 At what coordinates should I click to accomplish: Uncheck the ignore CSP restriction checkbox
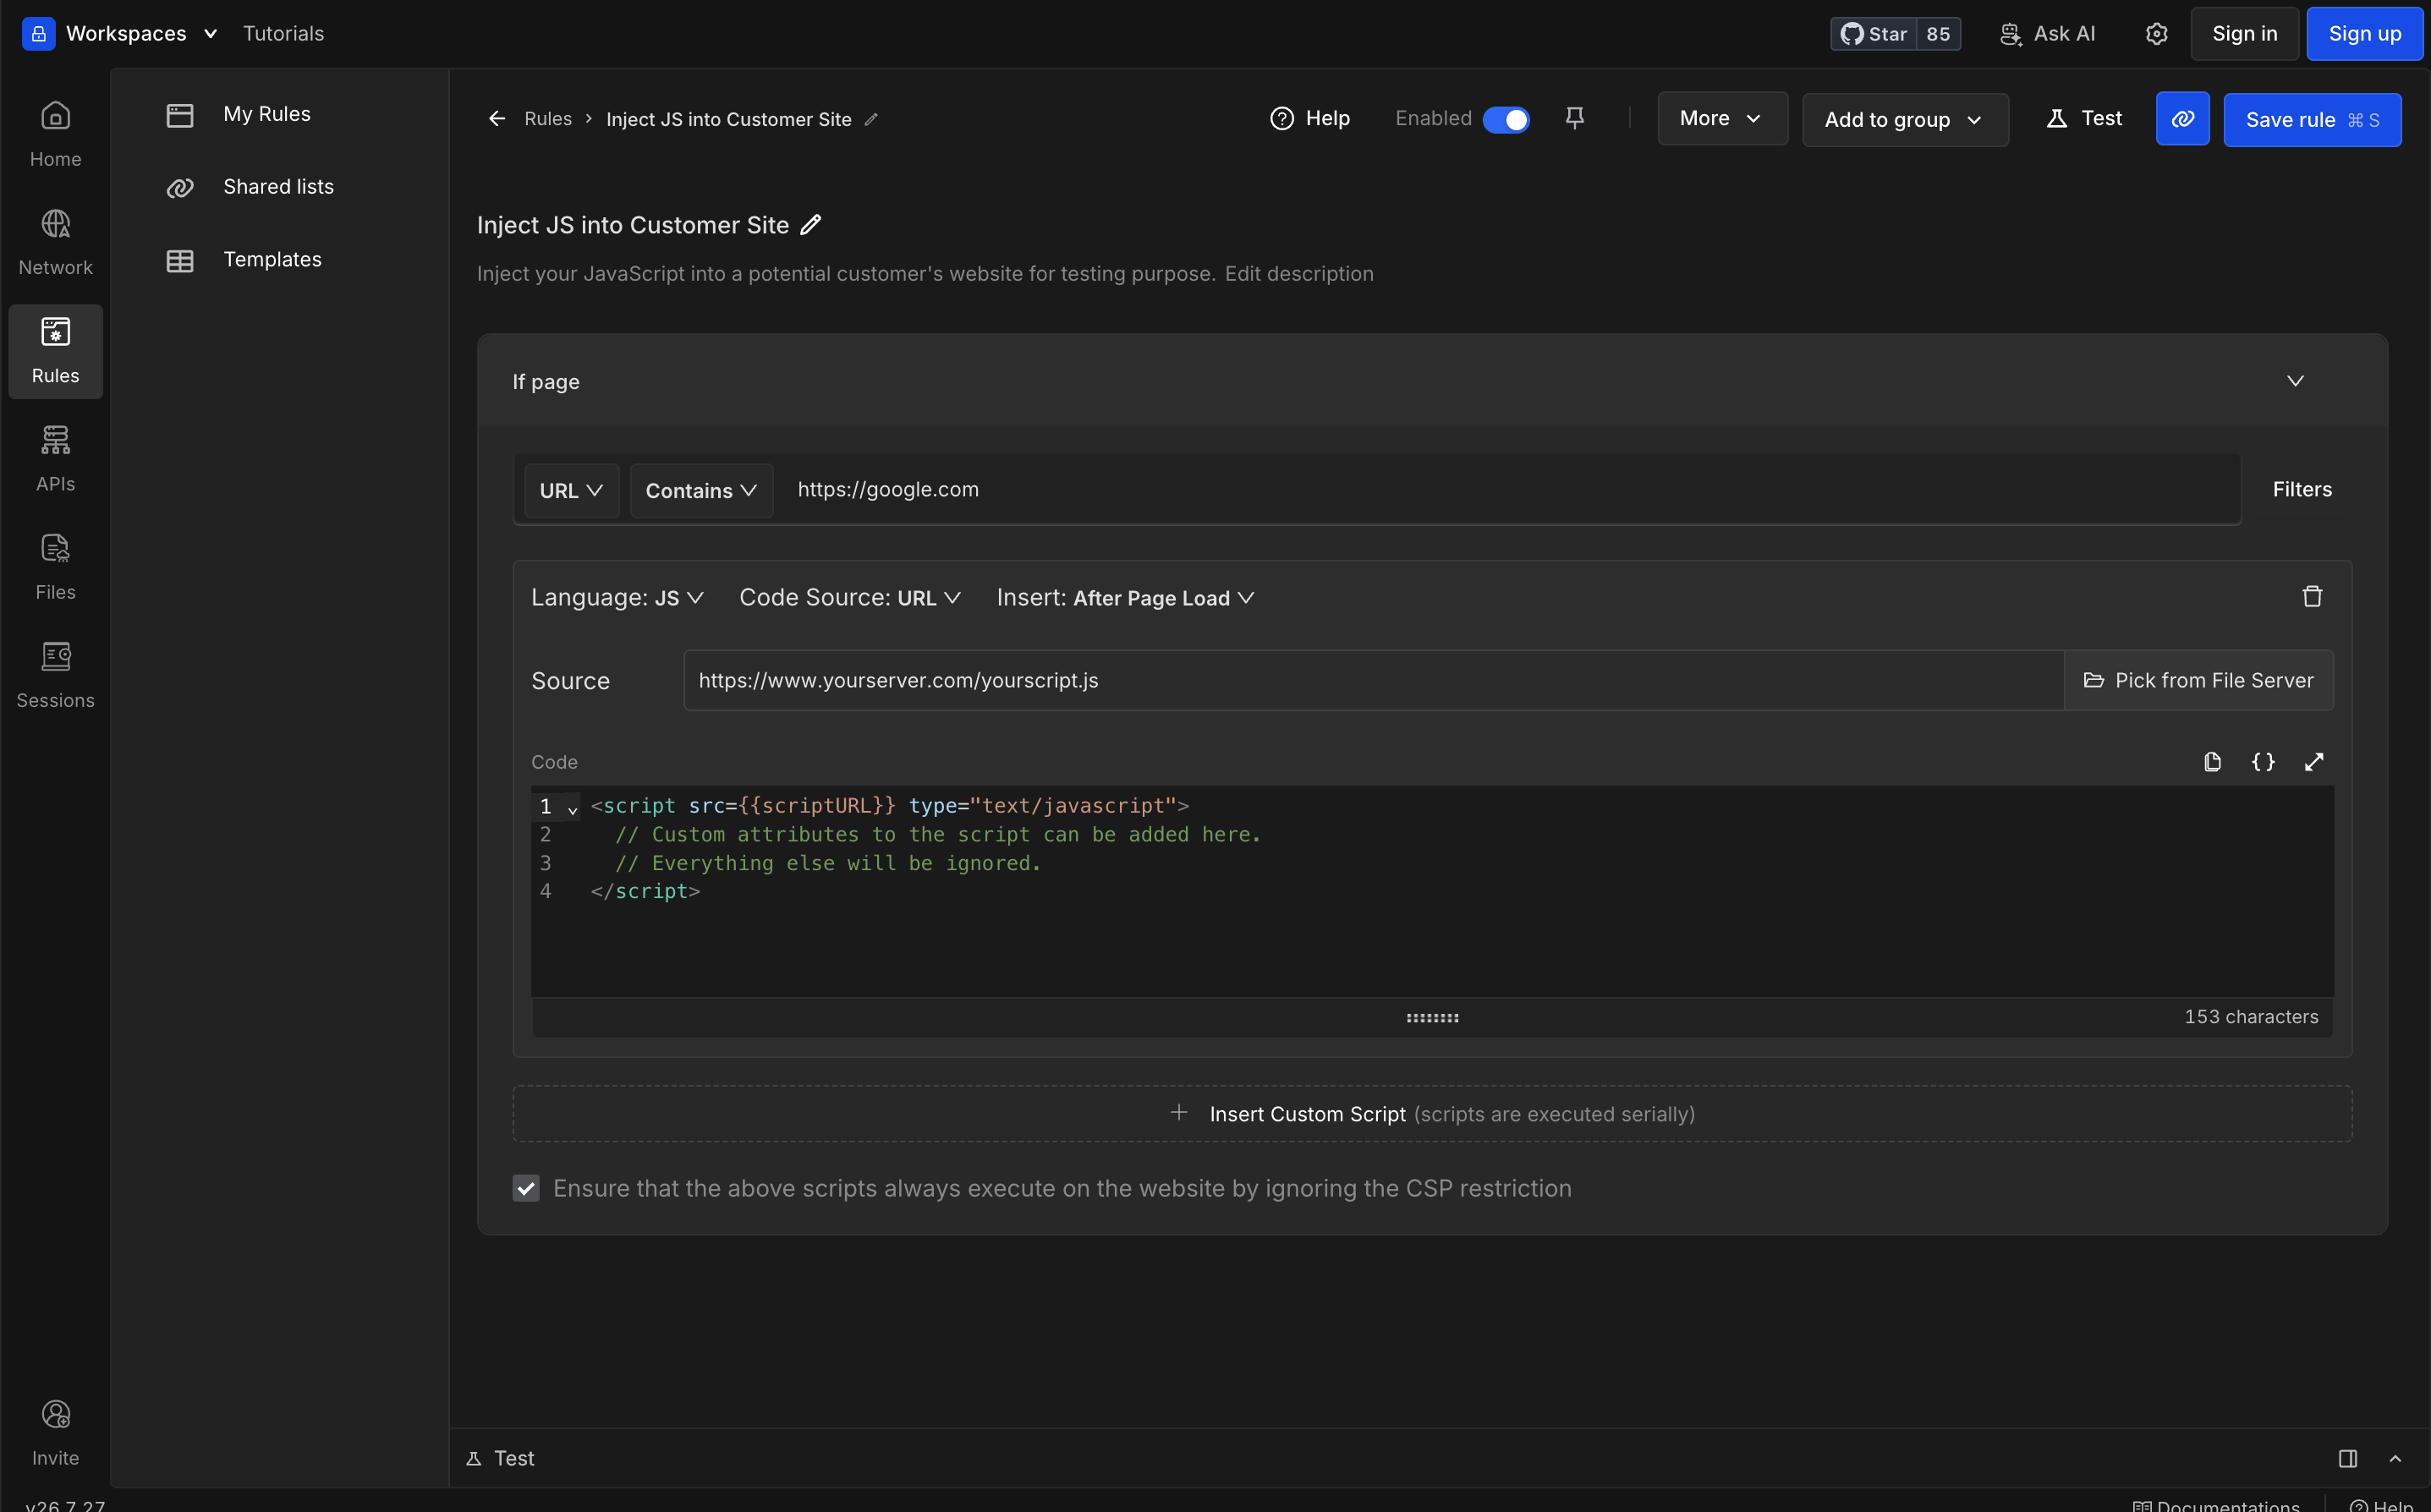[526, 1188]
